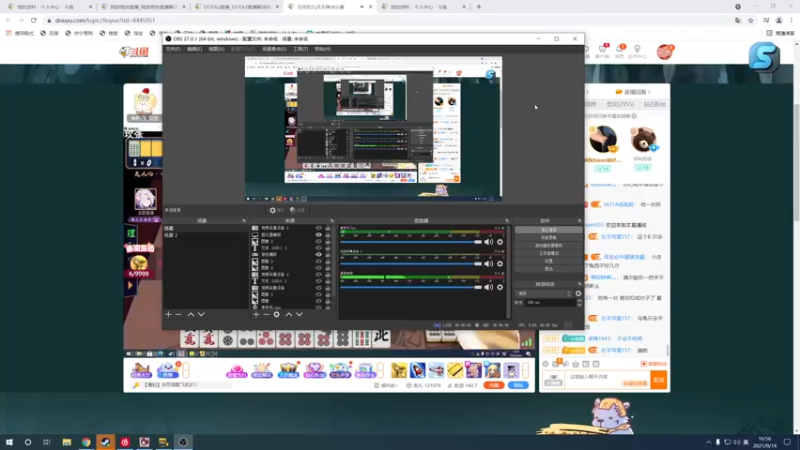Image resolution: width=800 pixels, height=450 pixels.
Task: Open source properties gear below Sources list
Action: [x=277, y=314]
